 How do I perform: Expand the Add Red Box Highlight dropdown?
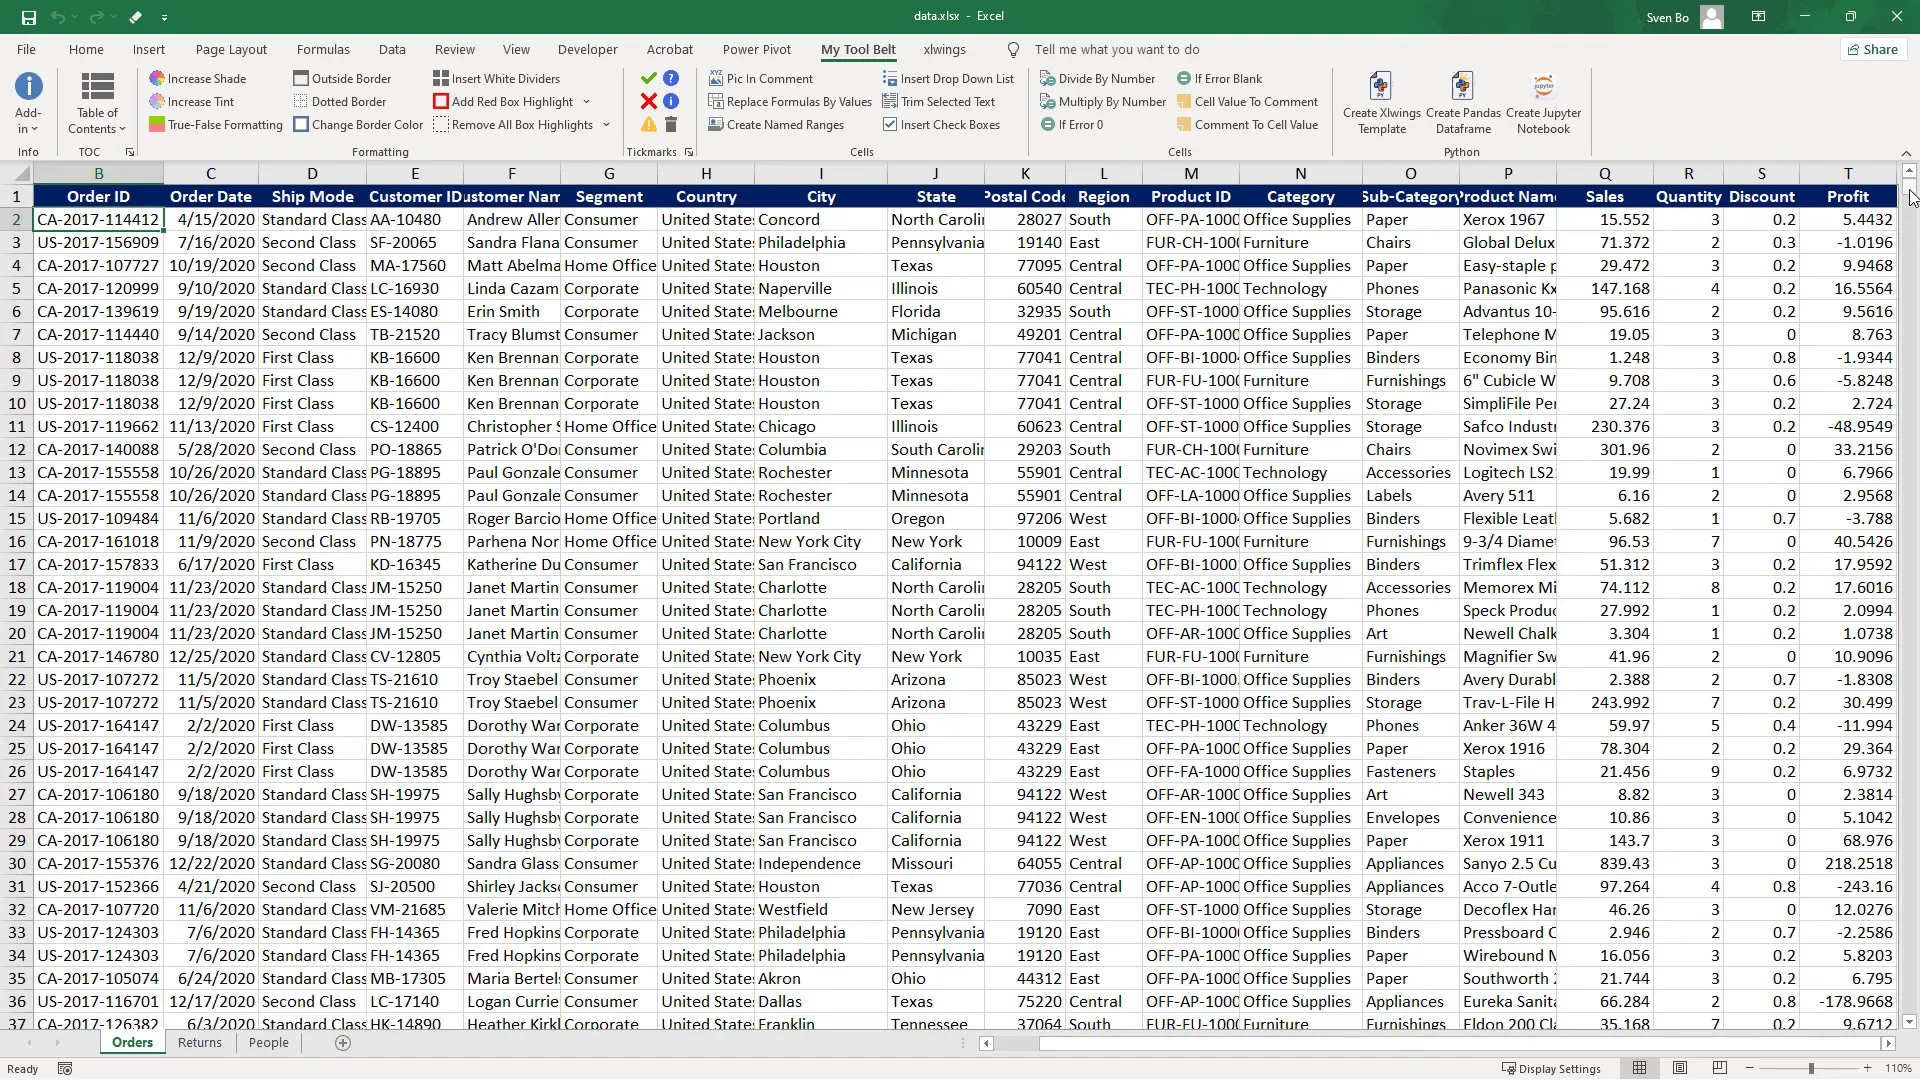[x=586, y=101]
